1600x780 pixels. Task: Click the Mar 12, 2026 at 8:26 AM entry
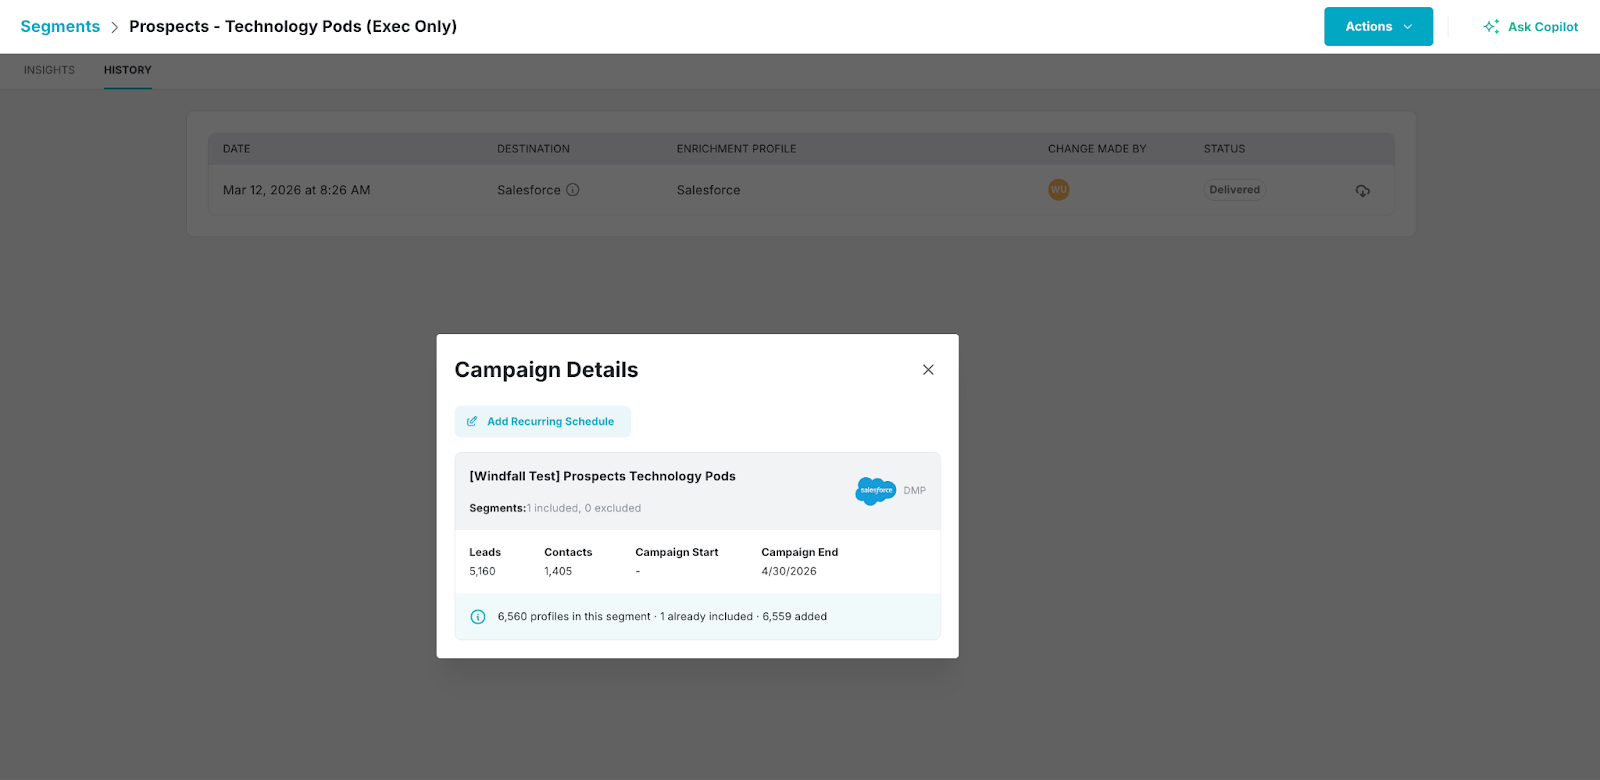pos(297,190)
